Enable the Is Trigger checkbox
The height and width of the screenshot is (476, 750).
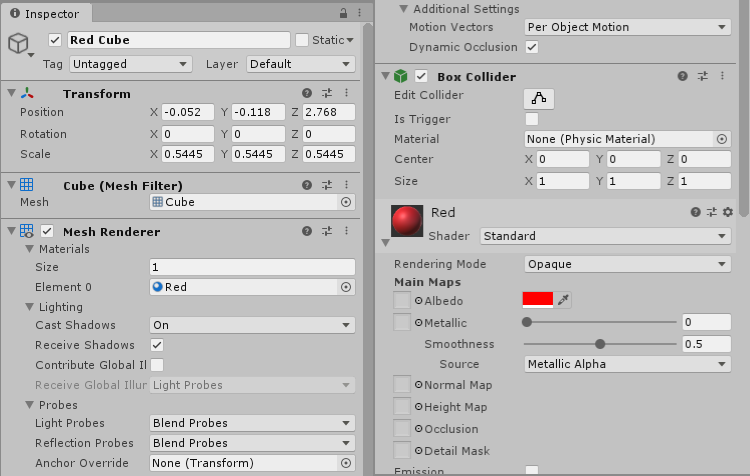point(532,119)
